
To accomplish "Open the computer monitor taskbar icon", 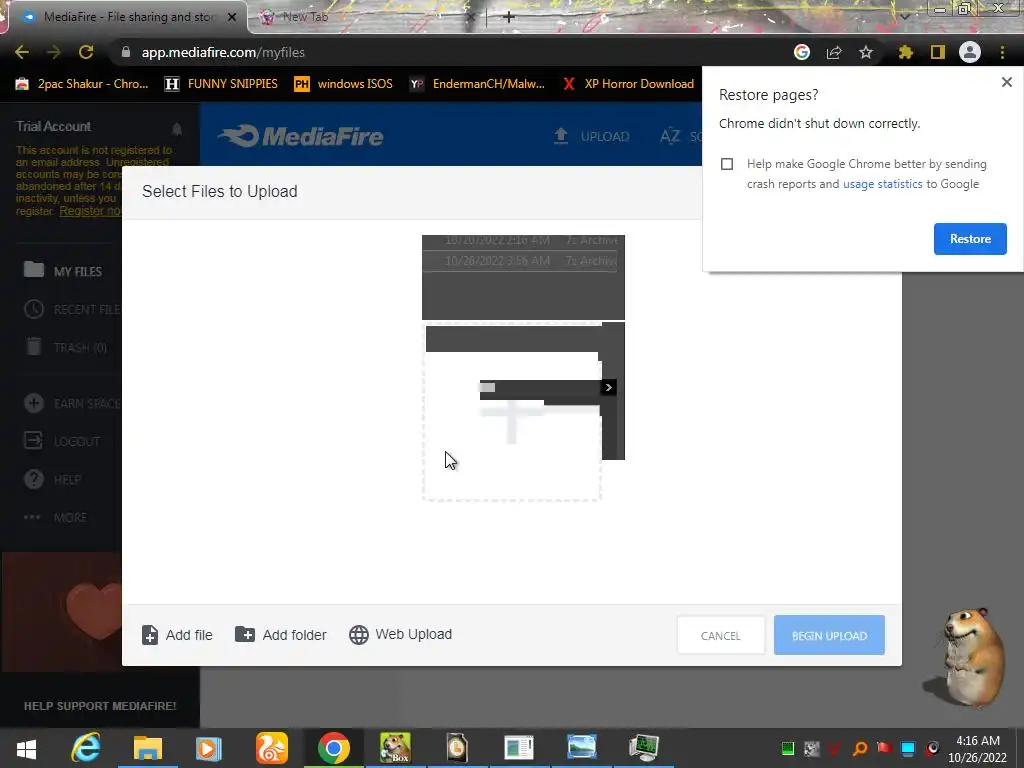I will click(x=644, y=748).
